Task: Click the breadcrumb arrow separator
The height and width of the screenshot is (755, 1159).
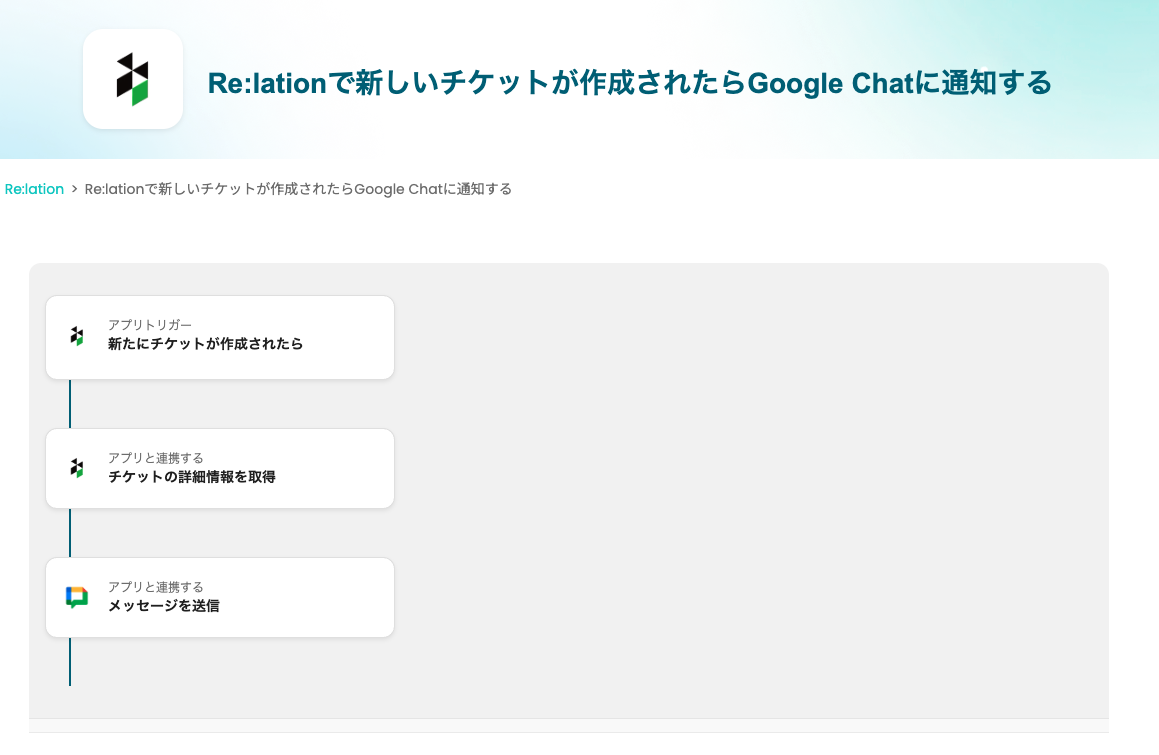Action: tap(74, 189)
